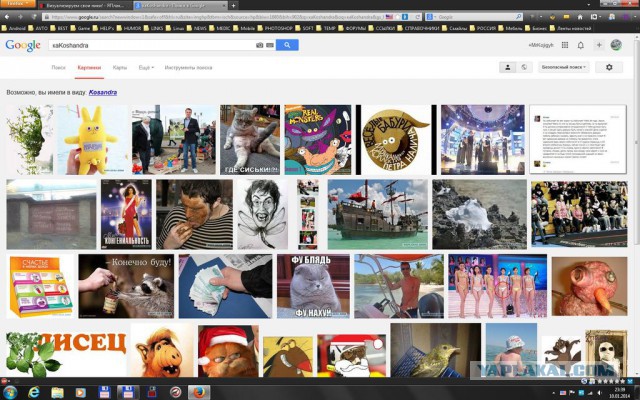The image size is (640, 400).
Task: Open Google apps grid icon
Action: click(x=565, y=45)
